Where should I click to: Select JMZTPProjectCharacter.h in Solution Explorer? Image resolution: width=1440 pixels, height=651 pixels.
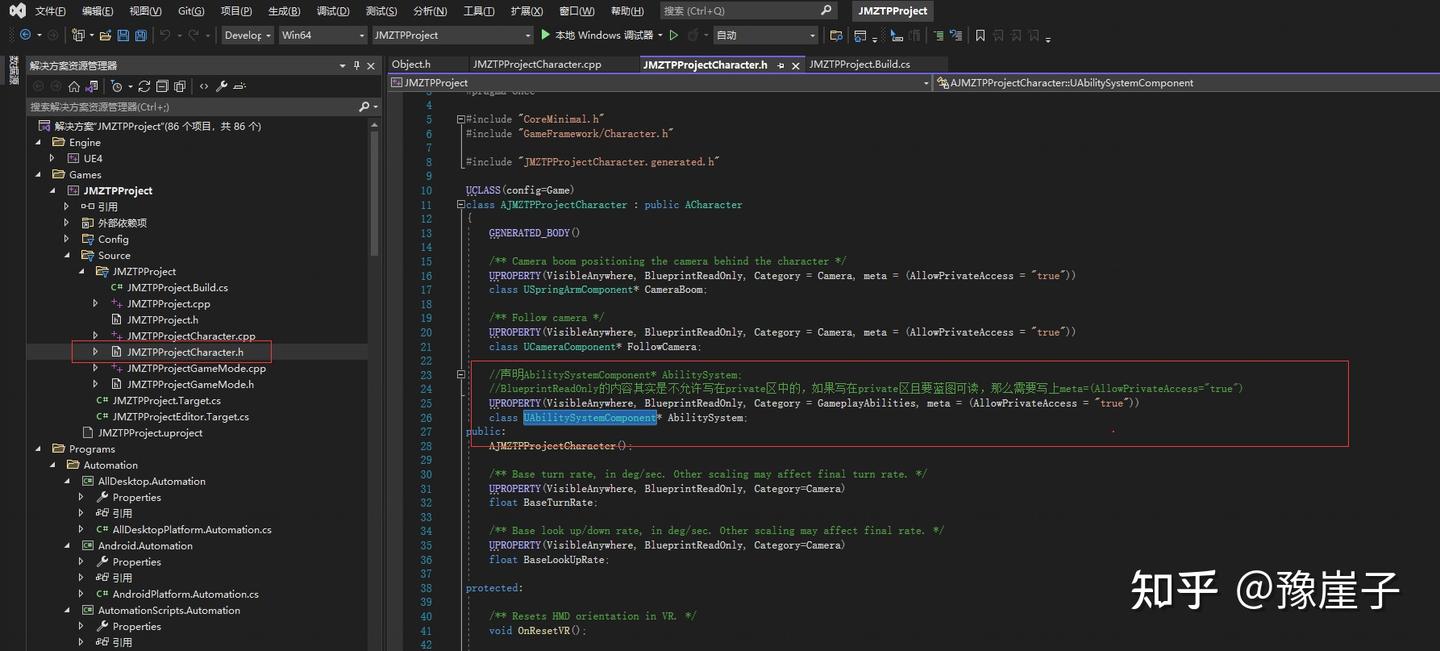point(185,352)
